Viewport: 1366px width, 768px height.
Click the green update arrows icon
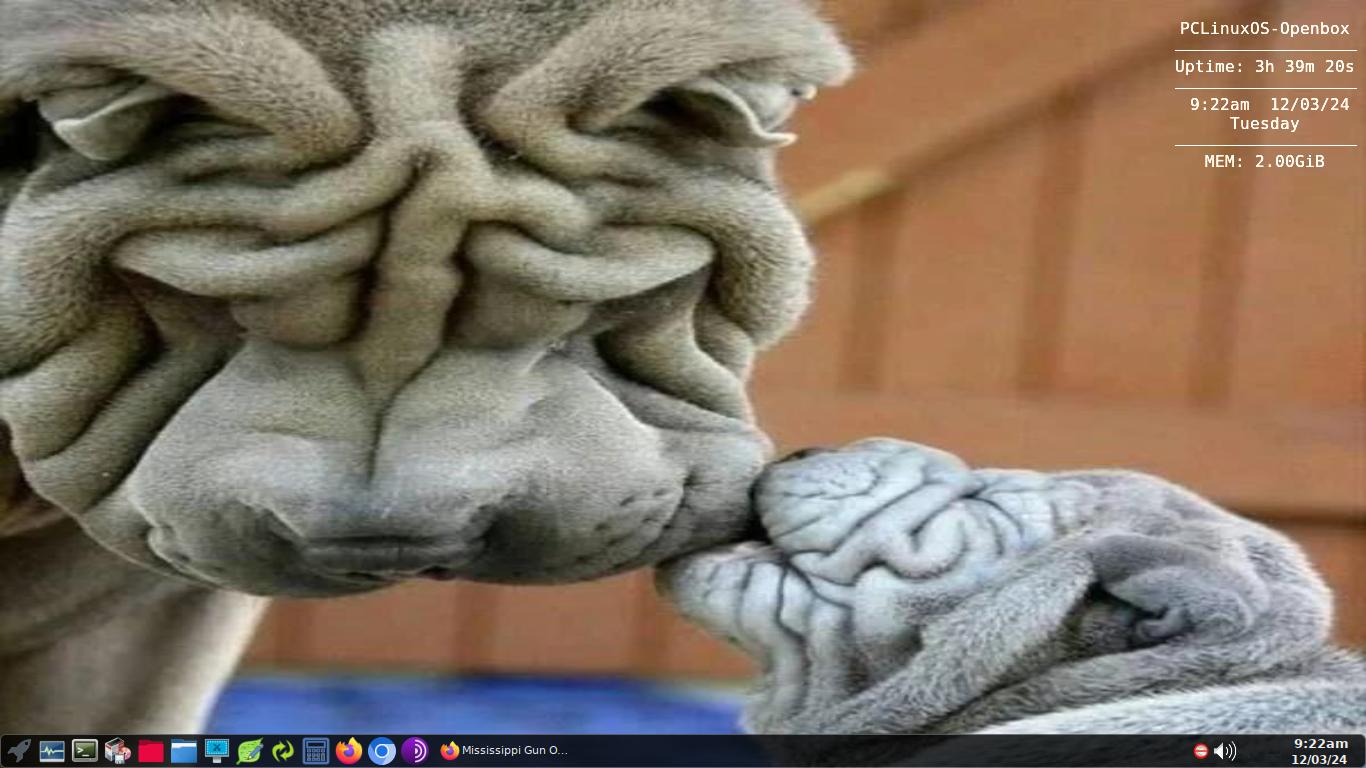(x=283, y=750)
